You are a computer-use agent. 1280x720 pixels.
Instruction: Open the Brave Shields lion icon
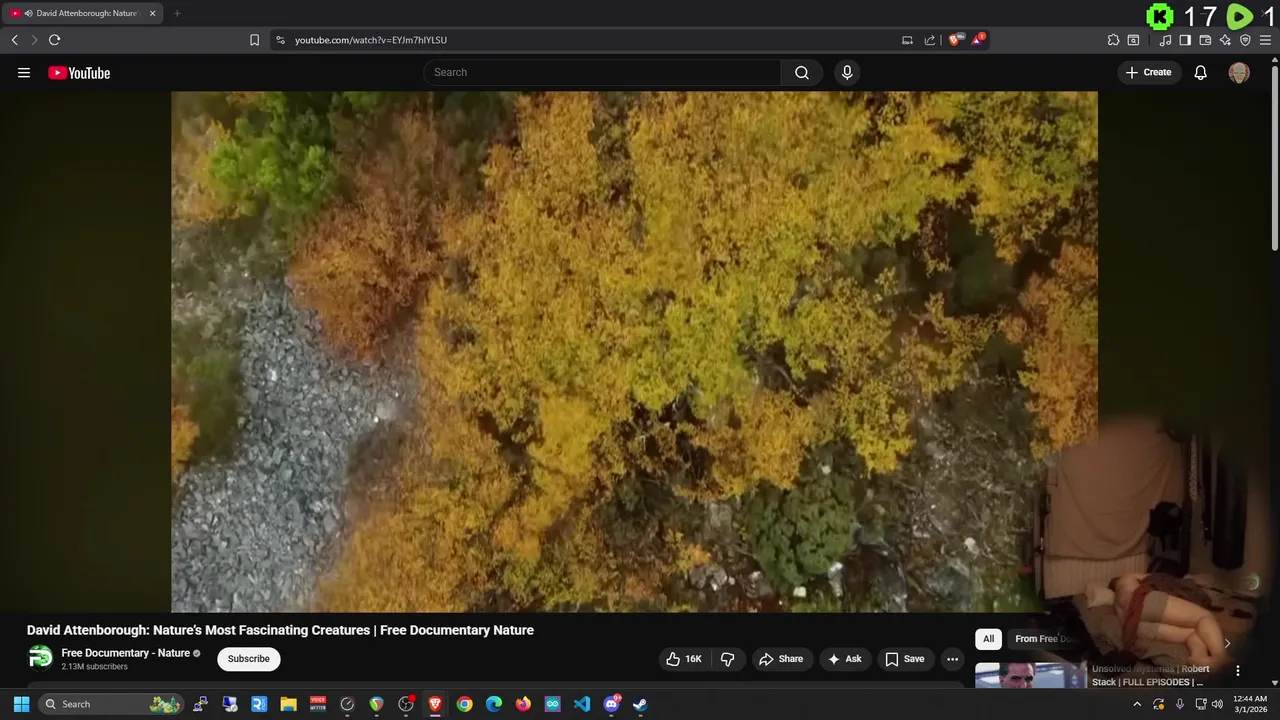pyautogui.click(x=955, y=40)
